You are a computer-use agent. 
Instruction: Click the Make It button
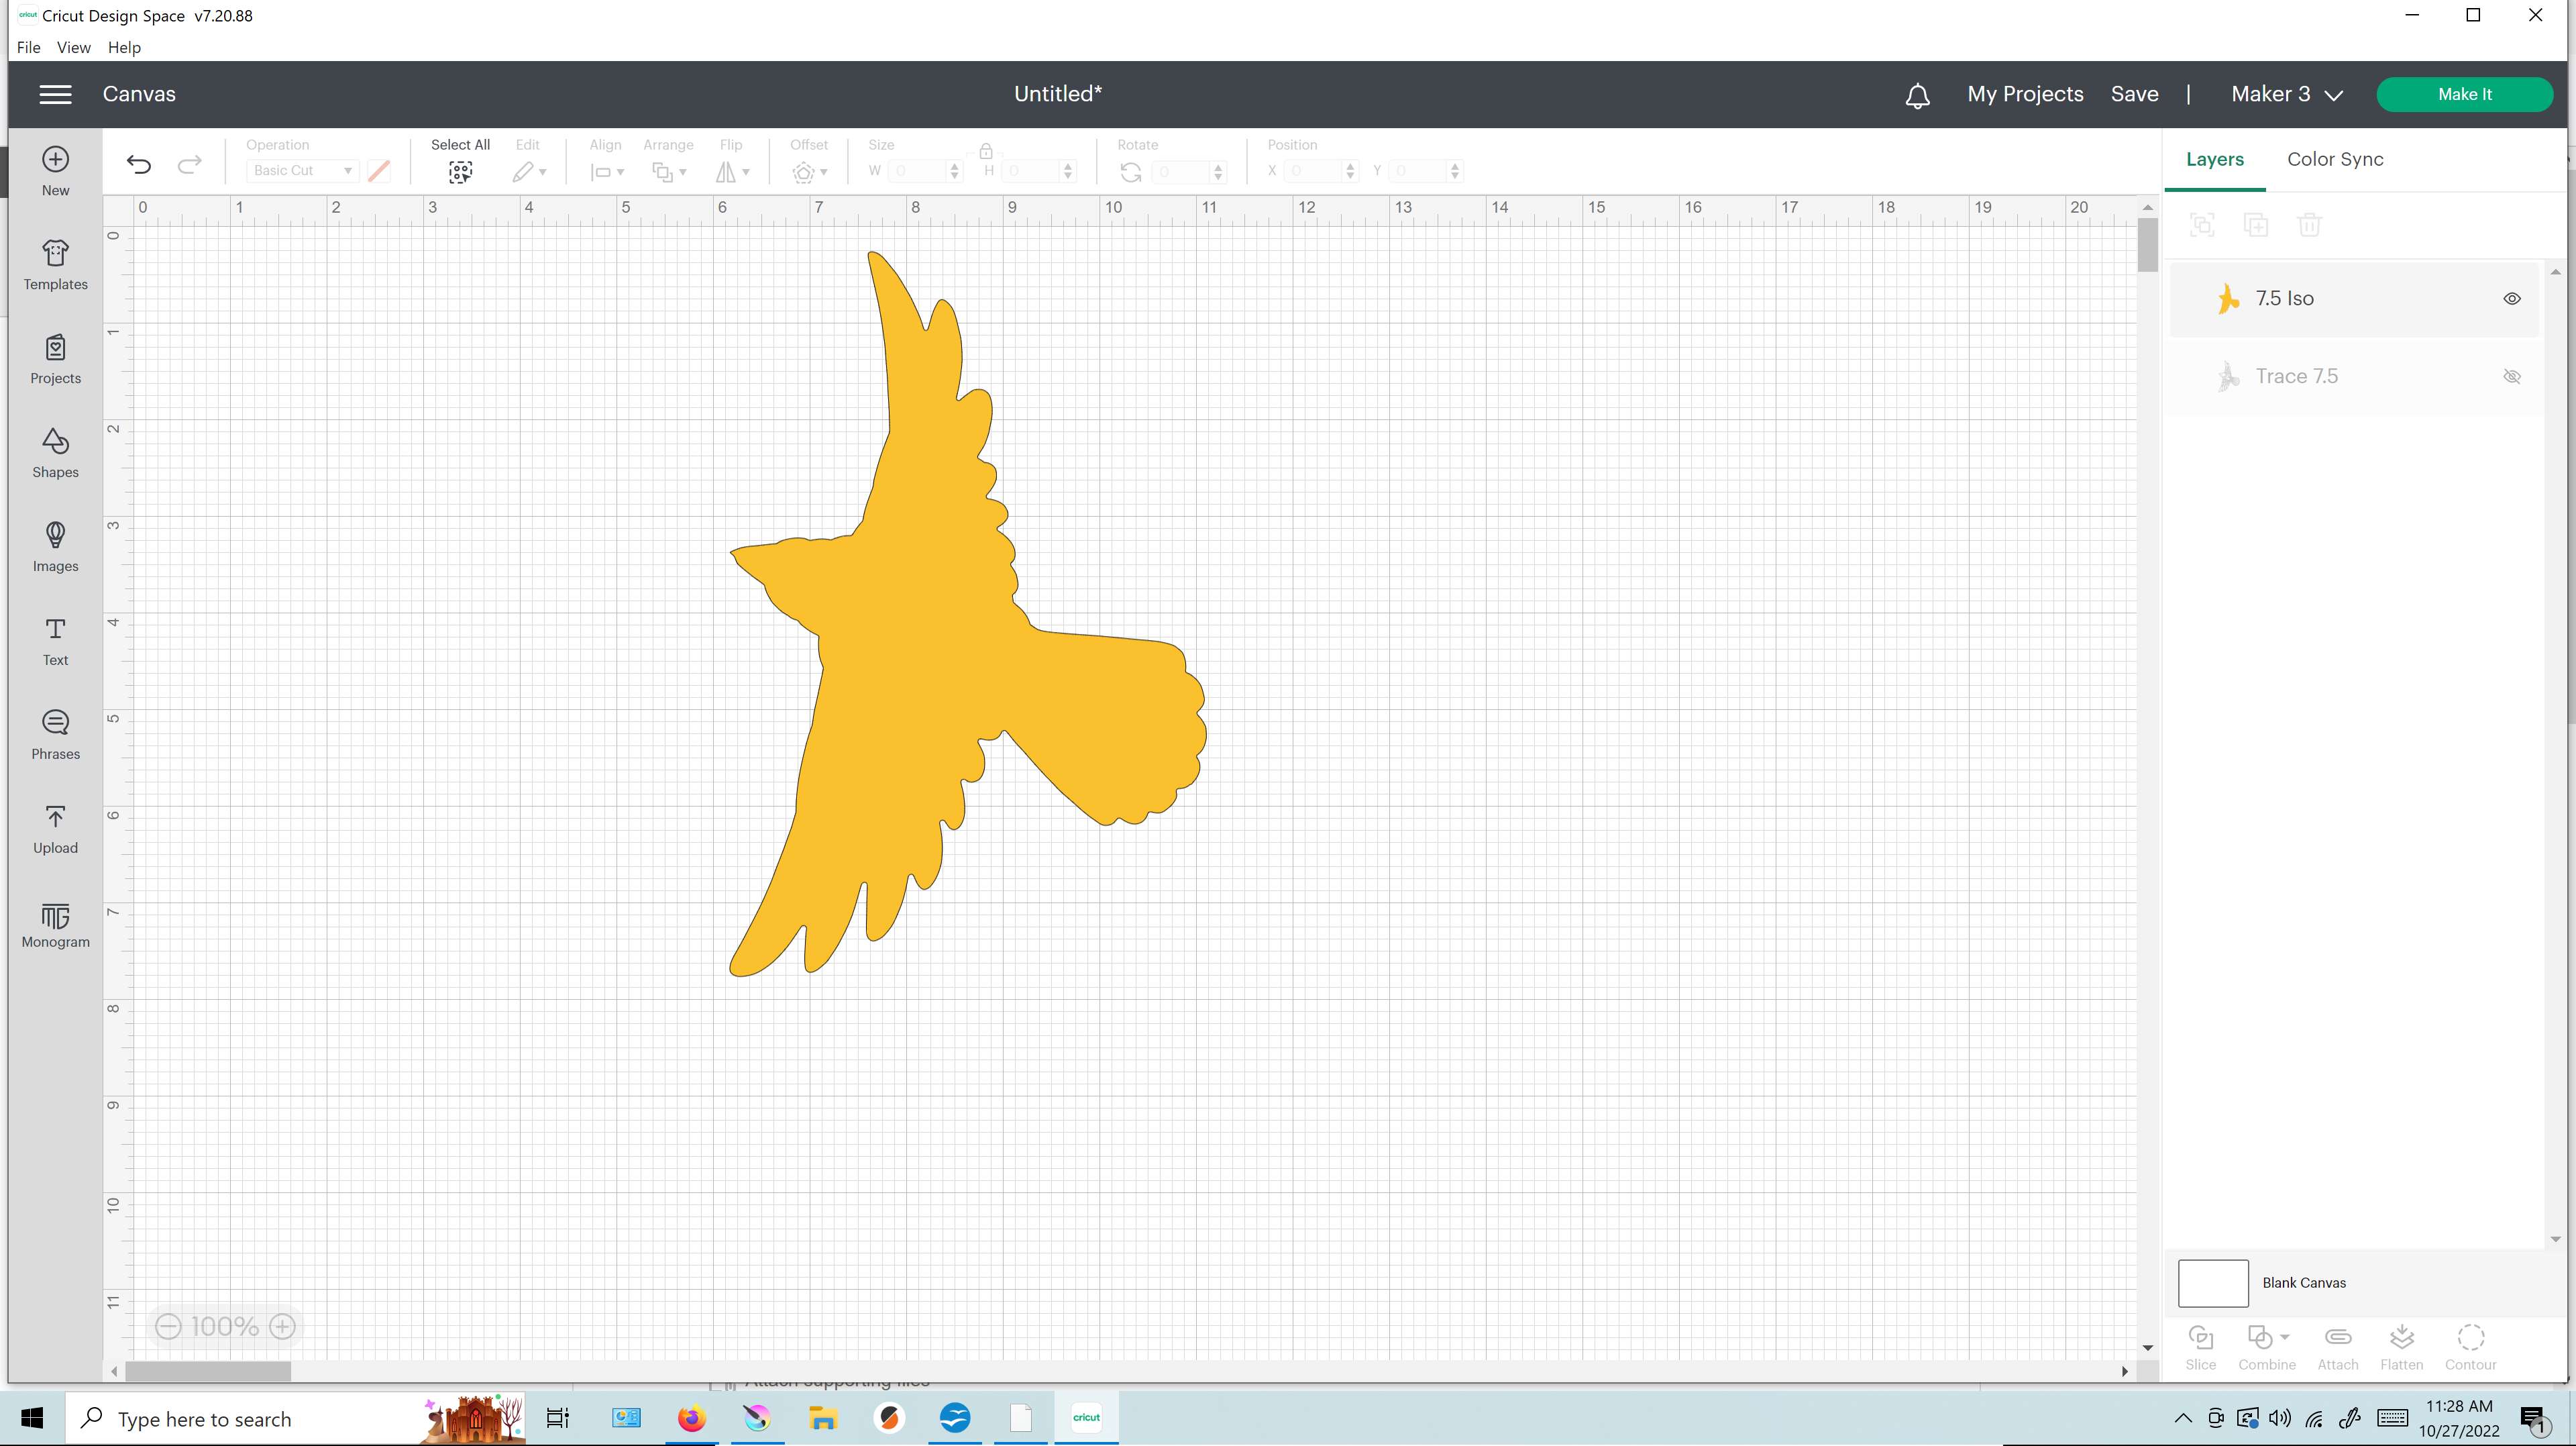pos(2465,94)
